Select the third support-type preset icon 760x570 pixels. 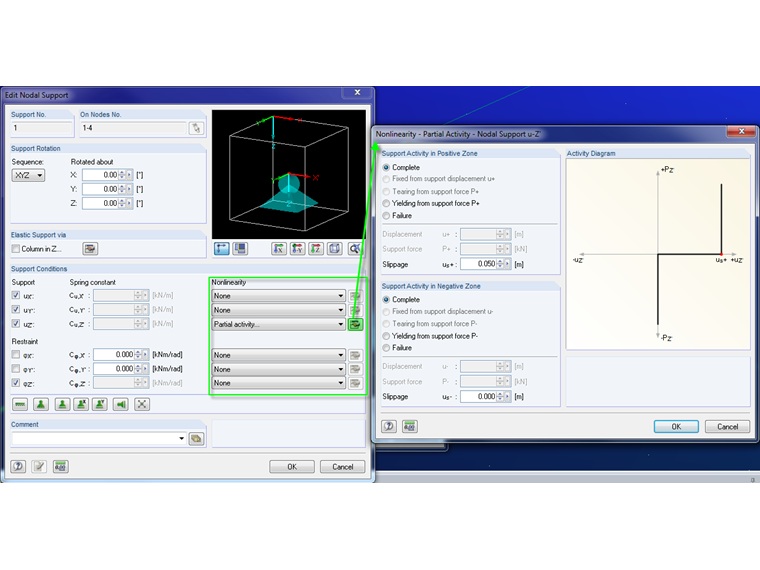click(62, 404)
